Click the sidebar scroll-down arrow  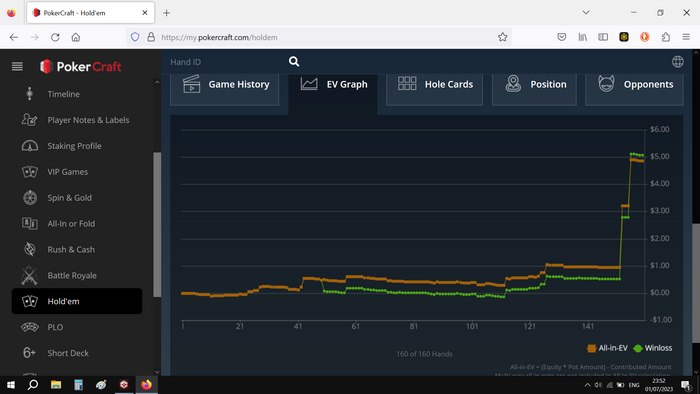click(x=157, y=372)
